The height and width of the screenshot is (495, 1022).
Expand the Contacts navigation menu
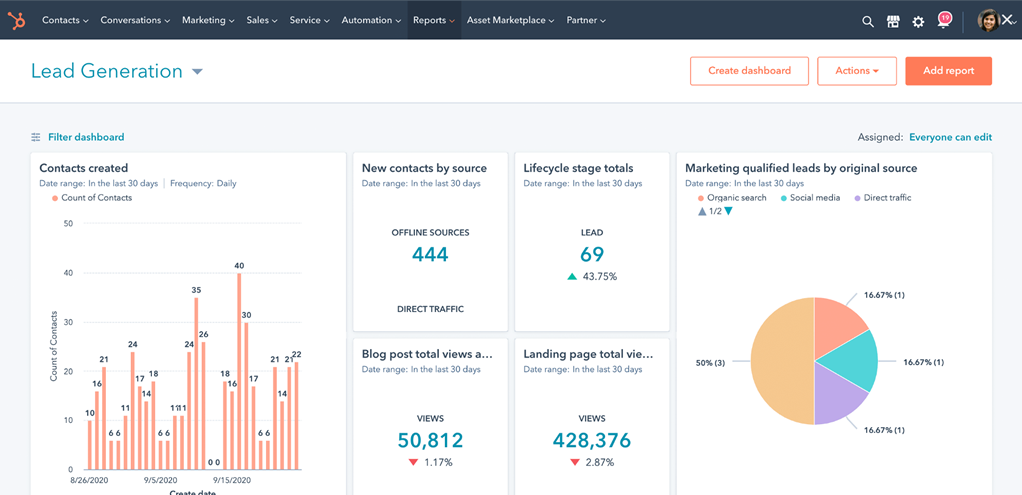click(x=65, y=20)
